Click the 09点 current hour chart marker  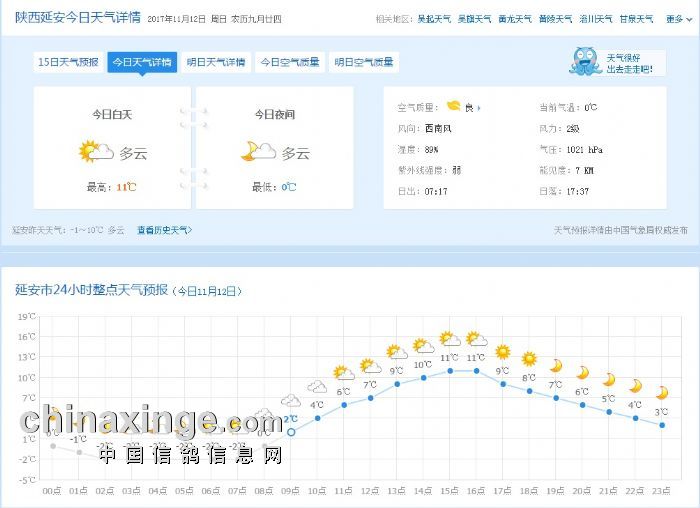click(291, 432)
